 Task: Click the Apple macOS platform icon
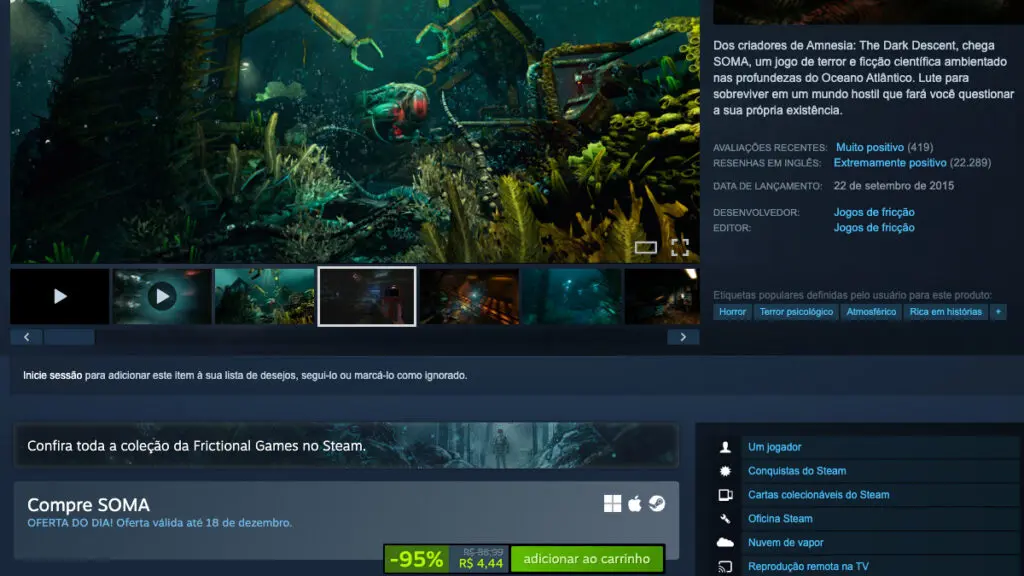click(635, 503)
